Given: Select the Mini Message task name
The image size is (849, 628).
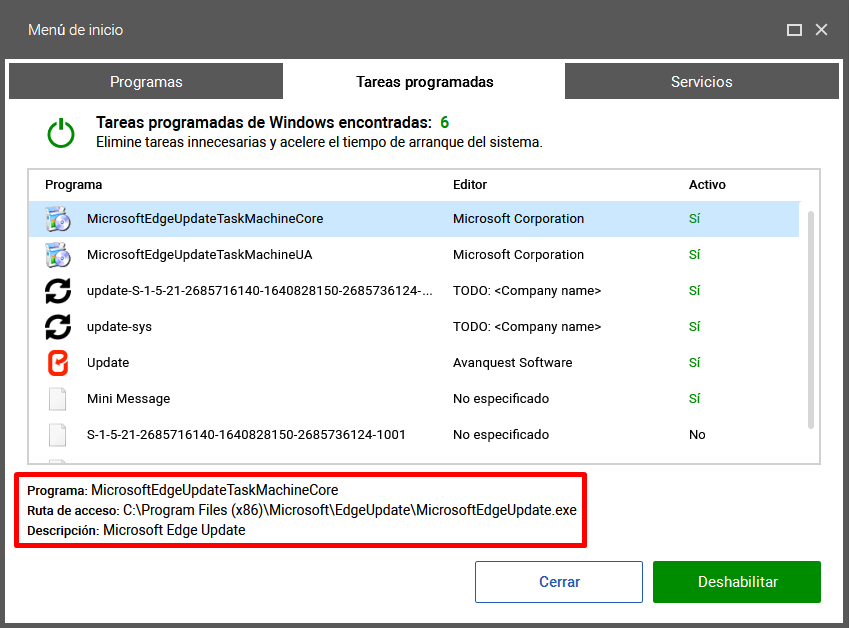Looking at the screenshot, I should [129, 398].
